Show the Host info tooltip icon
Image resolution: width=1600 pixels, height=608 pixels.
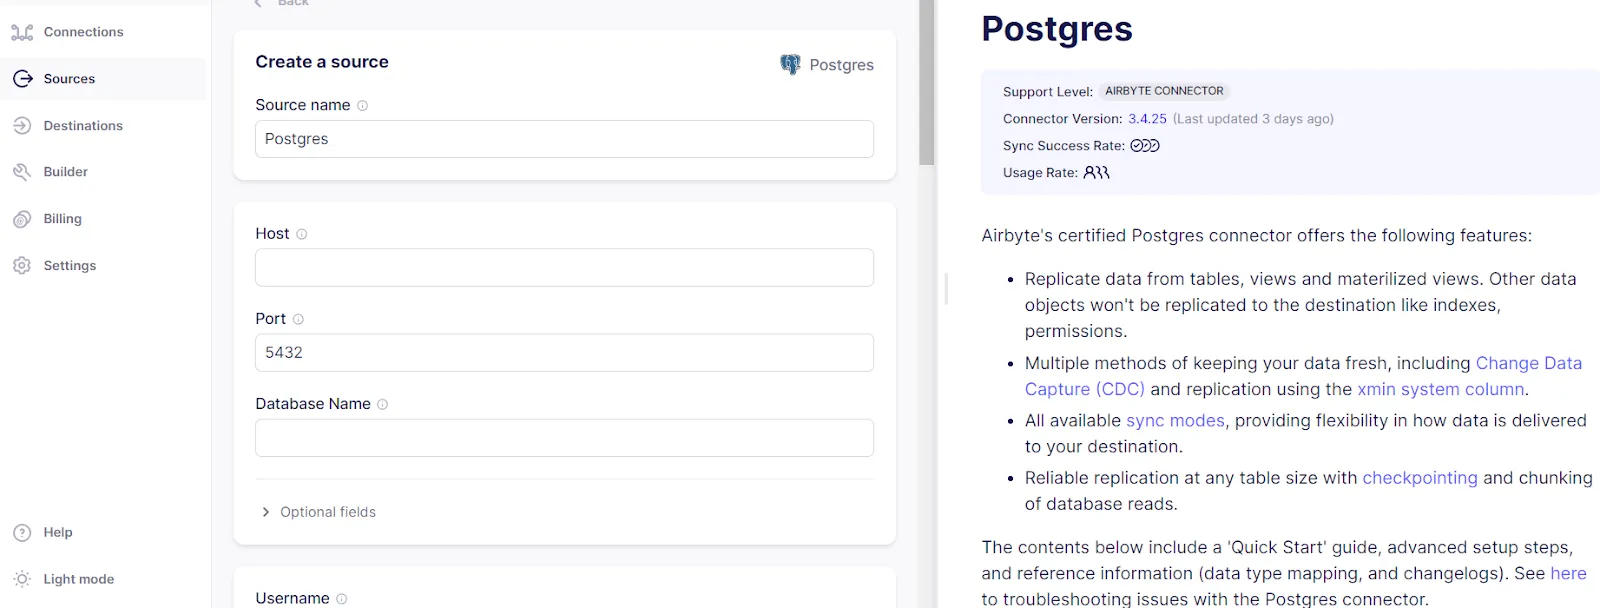pos(301,234)
